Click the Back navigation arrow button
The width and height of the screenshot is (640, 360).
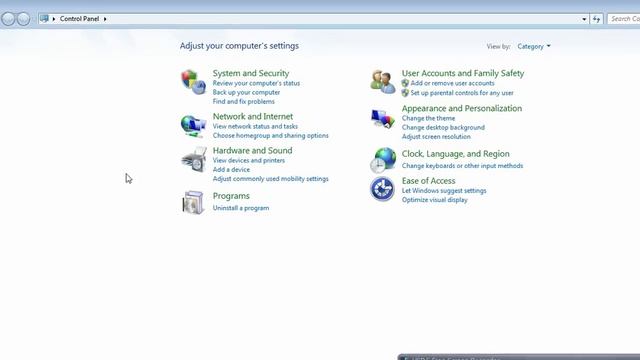[x=8, y=19]
